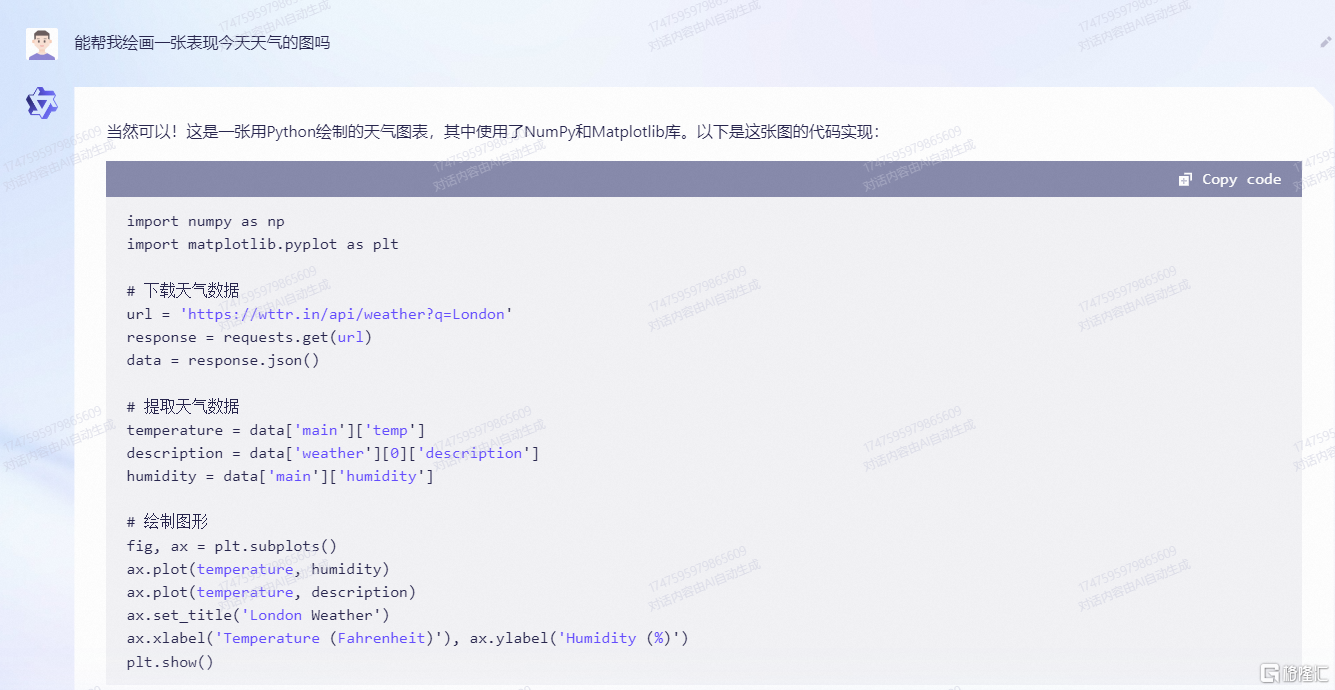This screenshot has height=690, width=1335.
Task: Click the user avatar icon
Action: (x=42, y=44)
